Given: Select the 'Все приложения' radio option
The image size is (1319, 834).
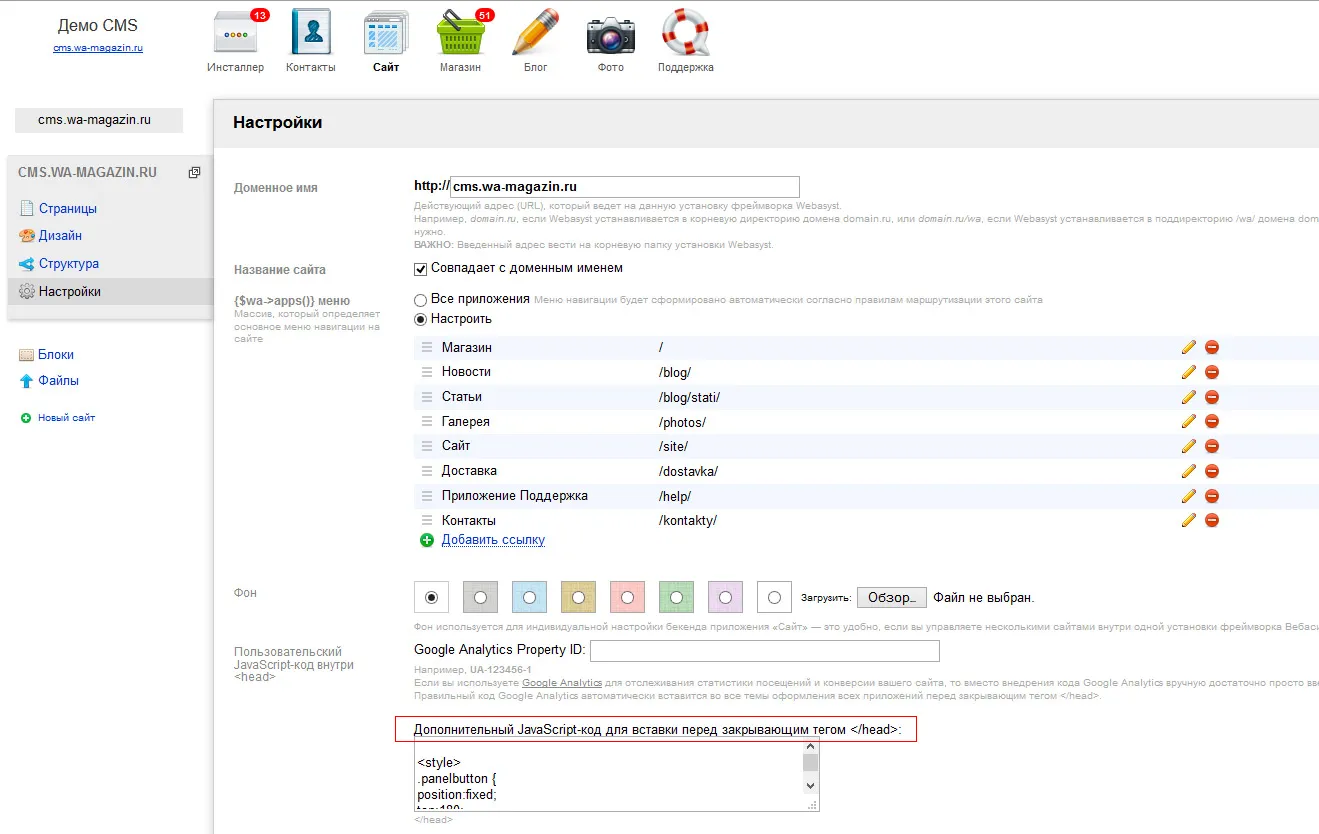Looking at the screenshot, I should tap(421, 299).
